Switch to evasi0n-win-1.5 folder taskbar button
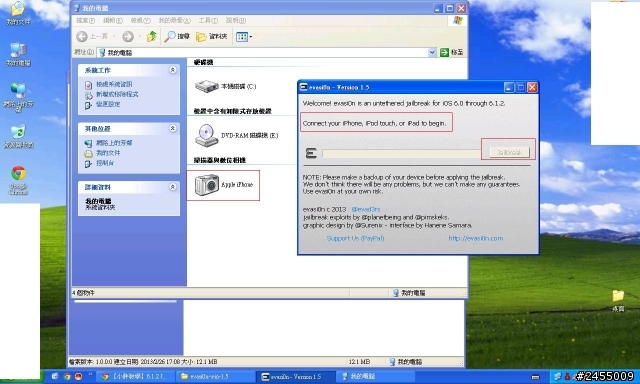Screen dimensions: 640x384 [x=216, y=376]
